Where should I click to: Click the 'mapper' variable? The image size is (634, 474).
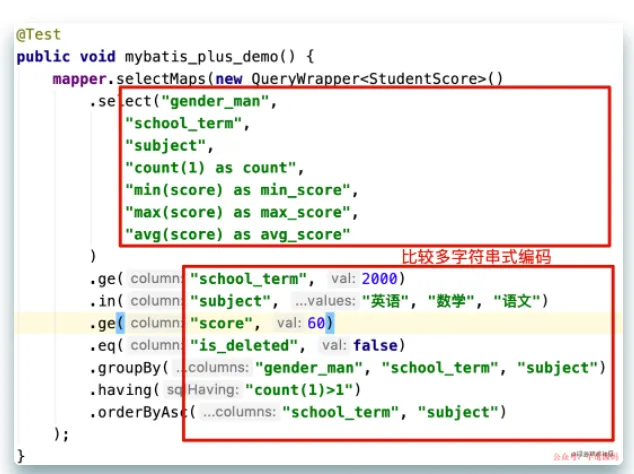79,79
